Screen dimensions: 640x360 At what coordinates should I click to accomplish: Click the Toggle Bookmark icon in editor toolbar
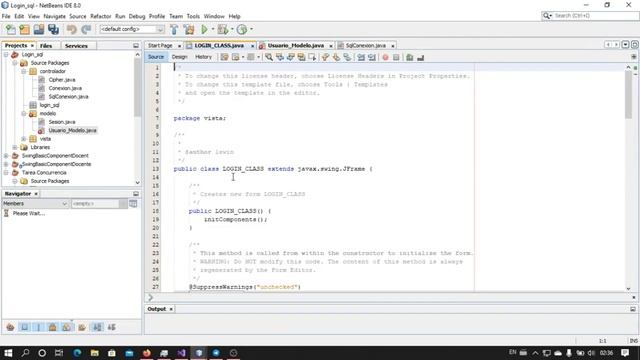(x=347, y=58)
